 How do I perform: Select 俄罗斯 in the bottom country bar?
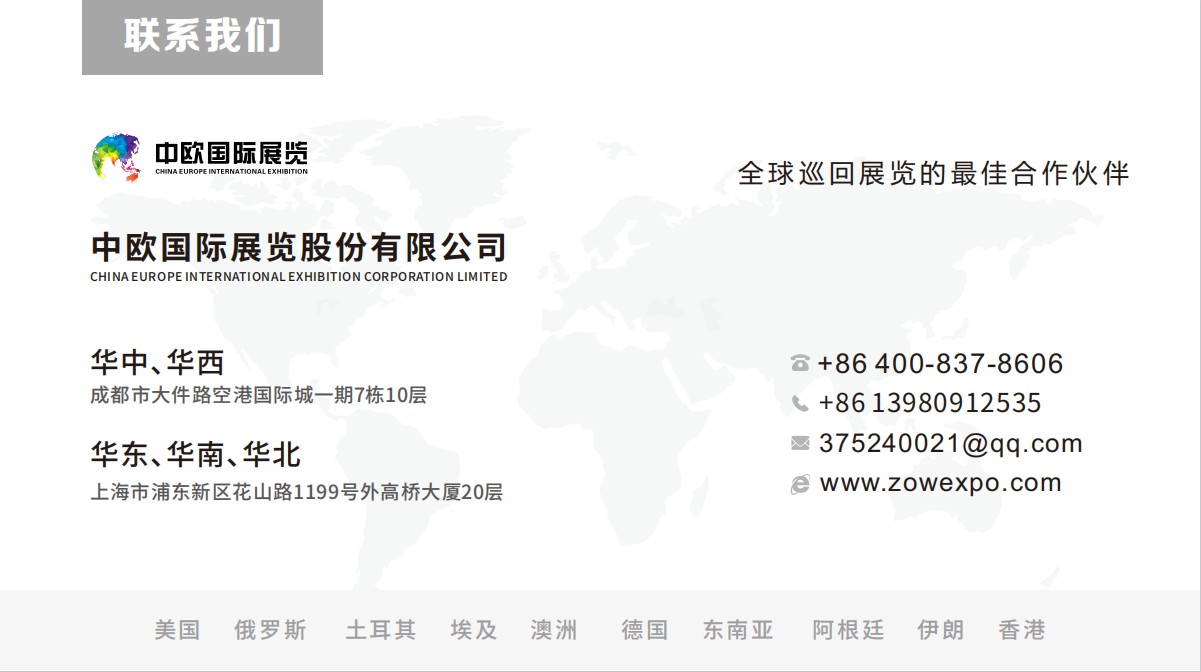[x=270, y=630]
